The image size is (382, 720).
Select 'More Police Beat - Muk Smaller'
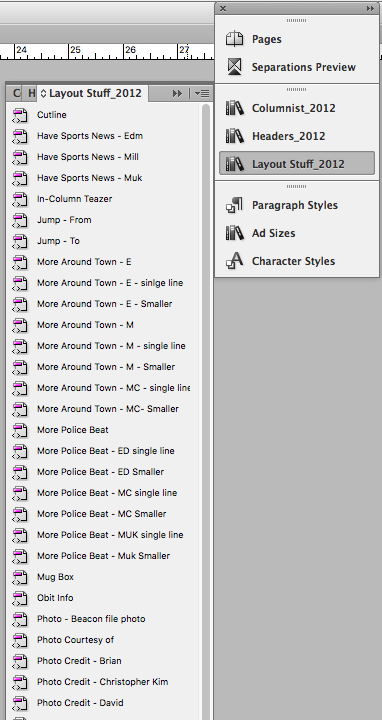[103, 556]
